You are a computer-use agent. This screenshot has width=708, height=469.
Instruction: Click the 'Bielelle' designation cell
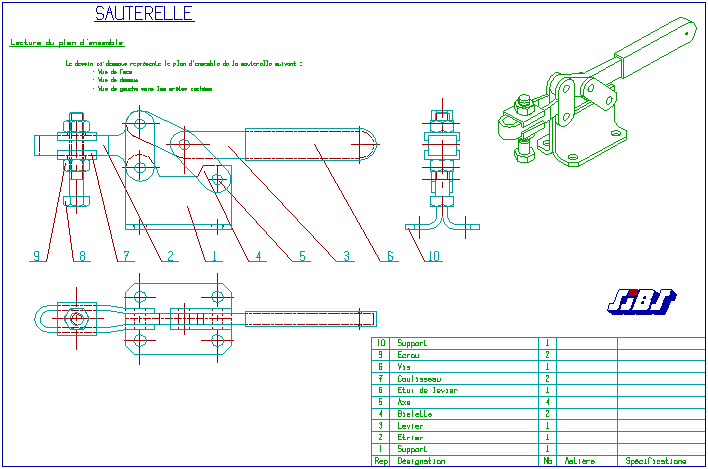click(x=415, y=414)
